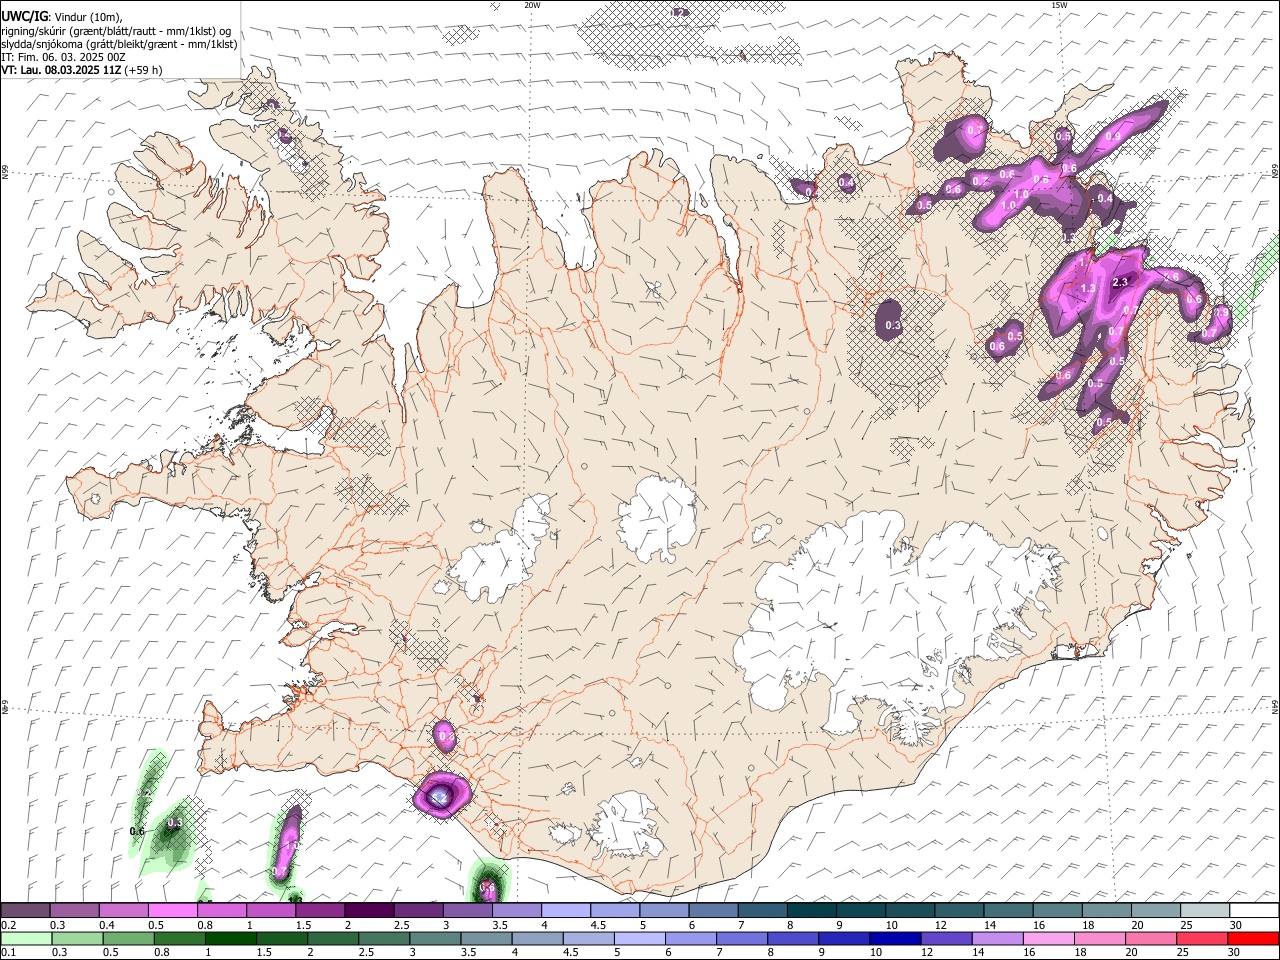1280x960 pixels.
Task: Pick the white 30 swatch in top legend row
Action: click(1254, 911)
